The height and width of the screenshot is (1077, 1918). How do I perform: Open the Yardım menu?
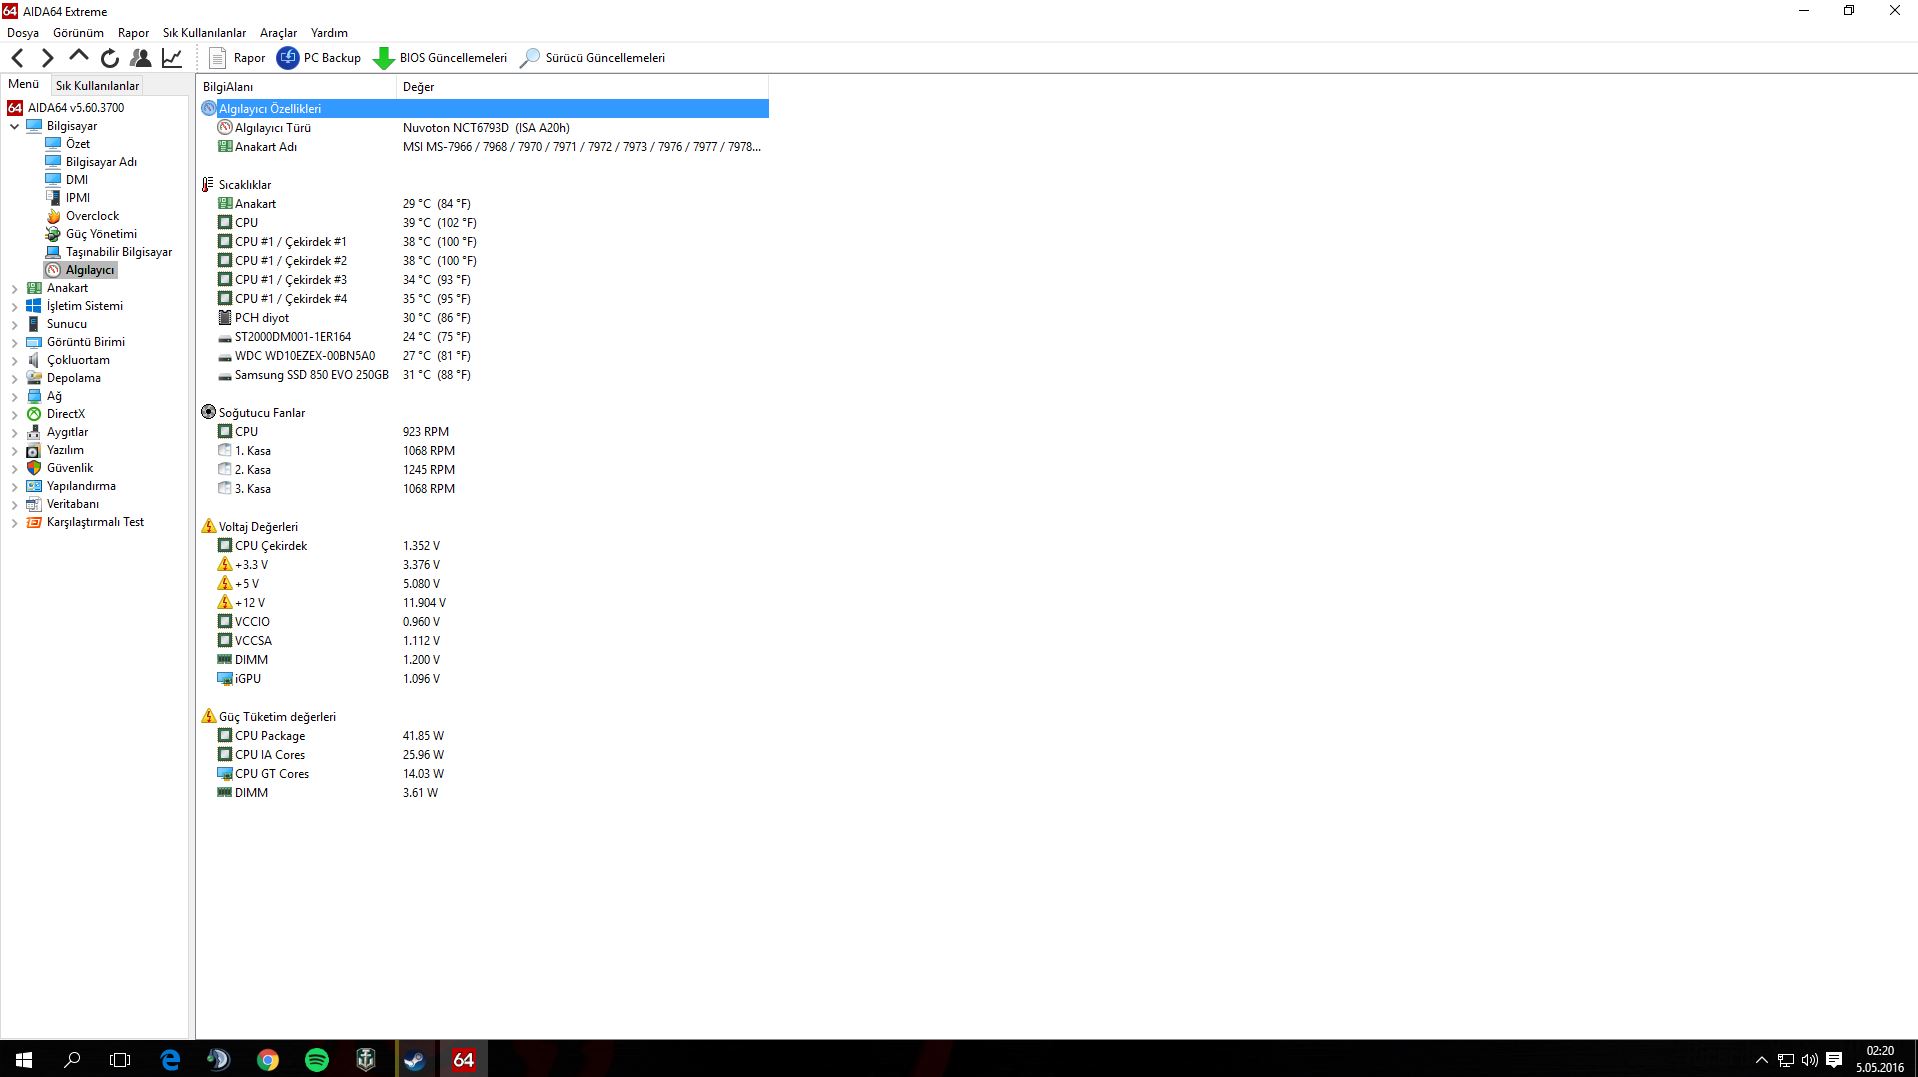pyautogui.click(x=329, y=33)
